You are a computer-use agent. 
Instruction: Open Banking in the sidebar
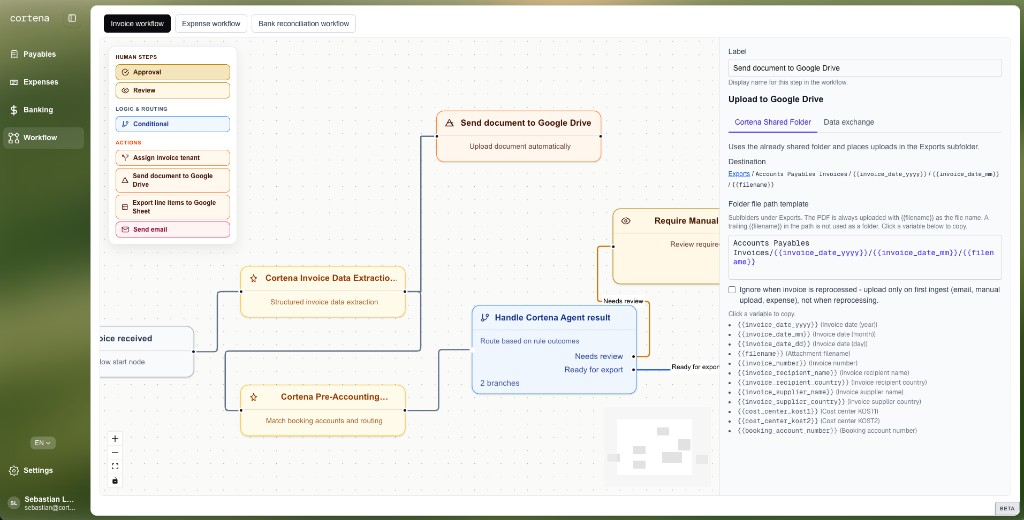43,110
